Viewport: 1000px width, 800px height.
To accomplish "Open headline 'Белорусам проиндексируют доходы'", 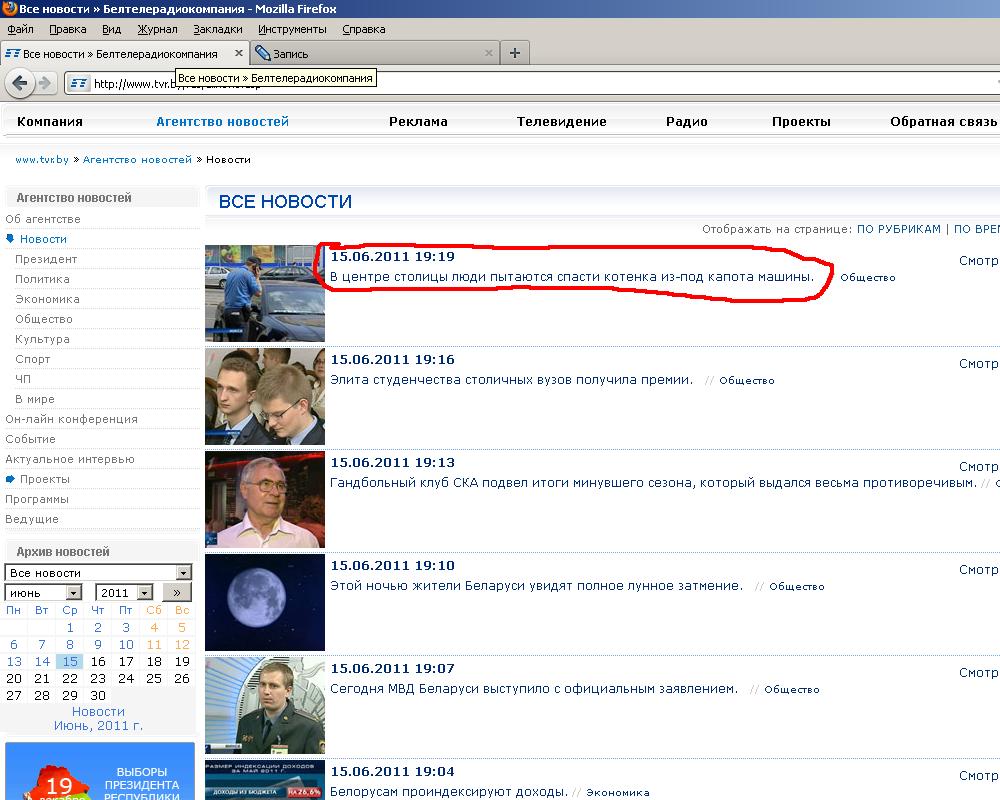I will pyautogui.click(x=449, y=792).
